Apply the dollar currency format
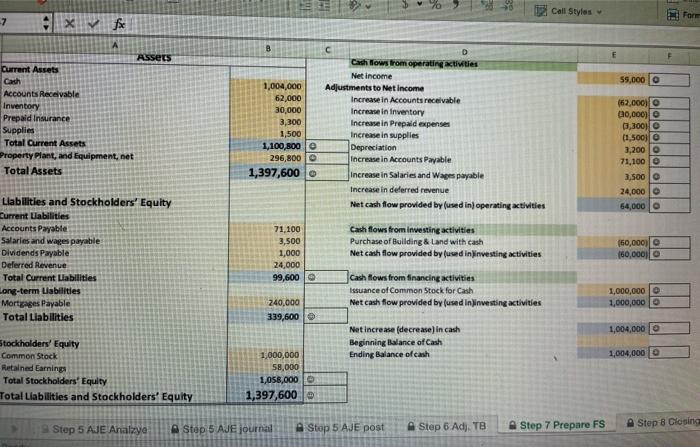The width and height of the screenshot is (700, 447). coord(405,4)
